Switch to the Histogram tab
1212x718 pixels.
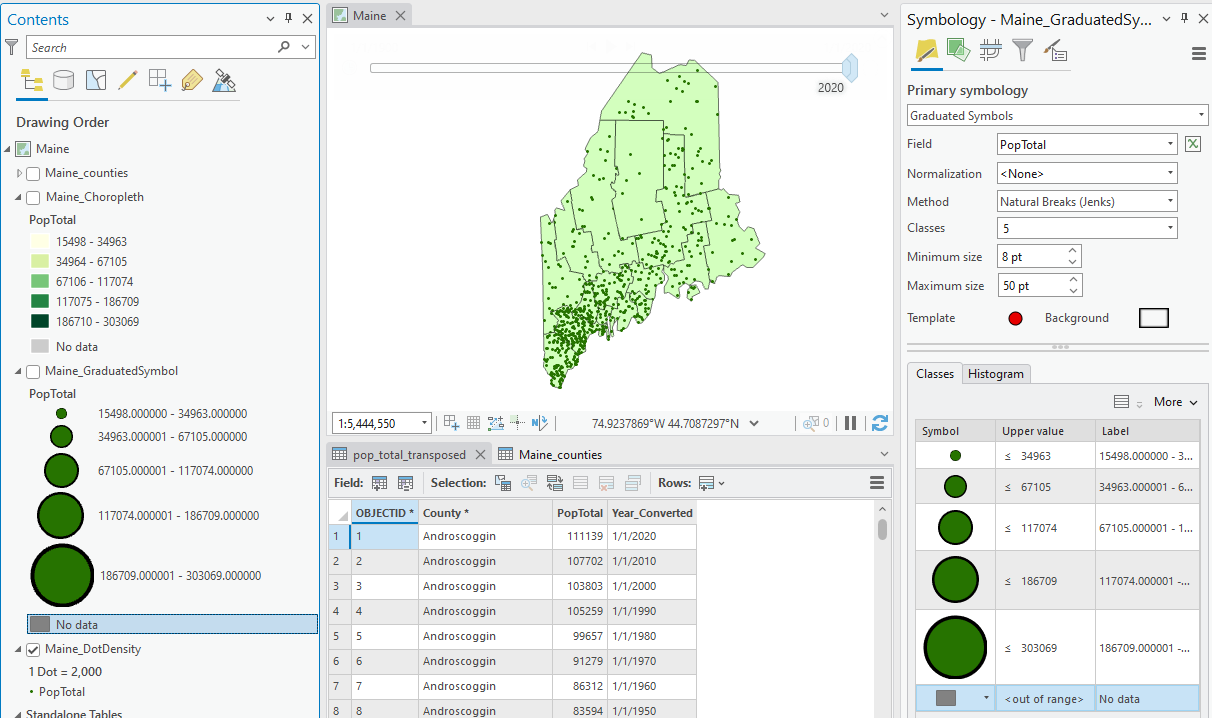point(996,373)
